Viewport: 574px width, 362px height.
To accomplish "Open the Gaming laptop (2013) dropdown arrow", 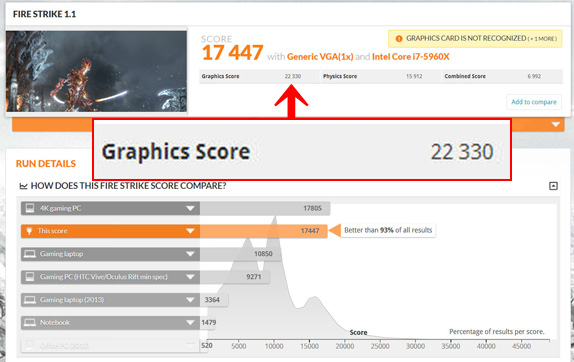I will tap(190, 300).
